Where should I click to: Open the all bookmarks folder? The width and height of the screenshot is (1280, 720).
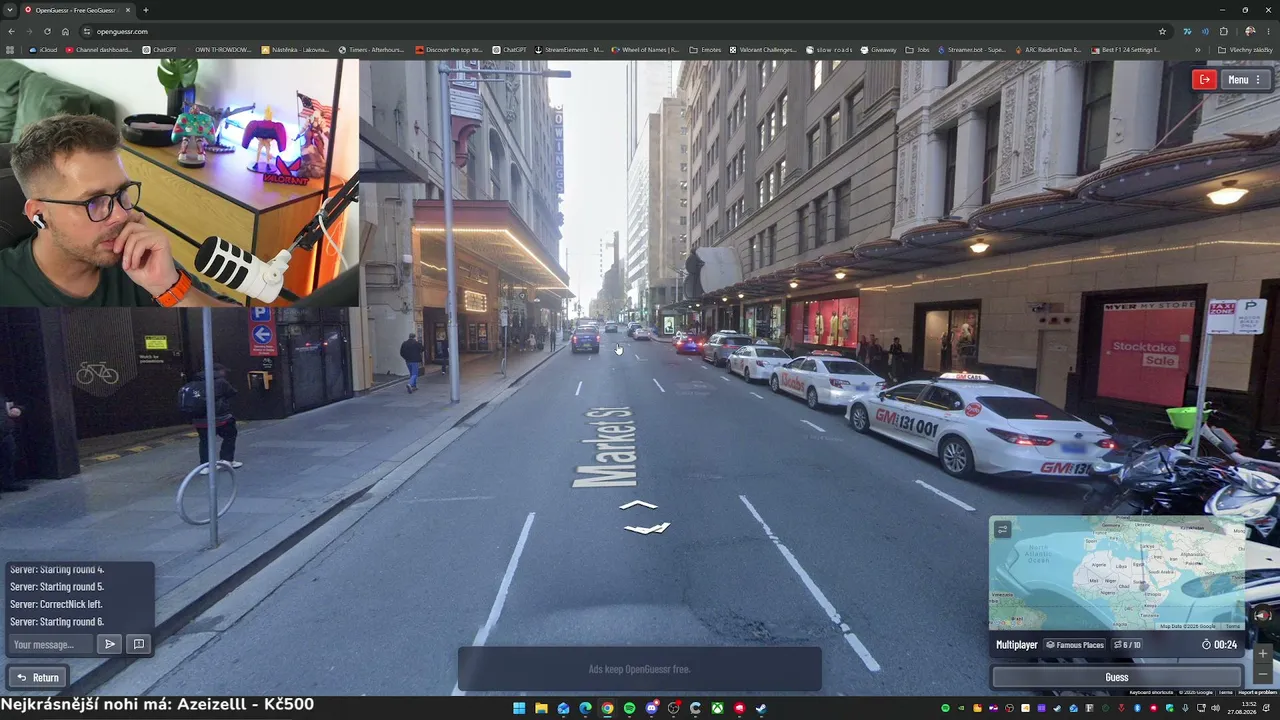(x=1245, y=49)
